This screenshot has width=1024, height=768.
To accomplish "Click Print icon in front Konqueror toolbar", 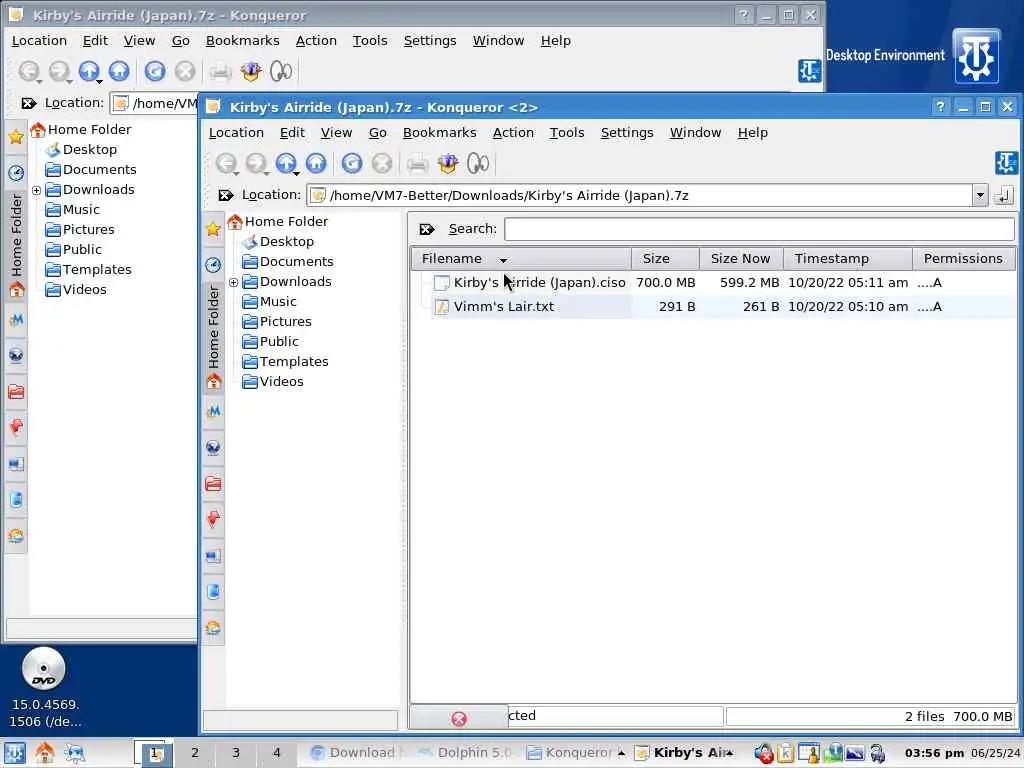I will click(417, 163).
